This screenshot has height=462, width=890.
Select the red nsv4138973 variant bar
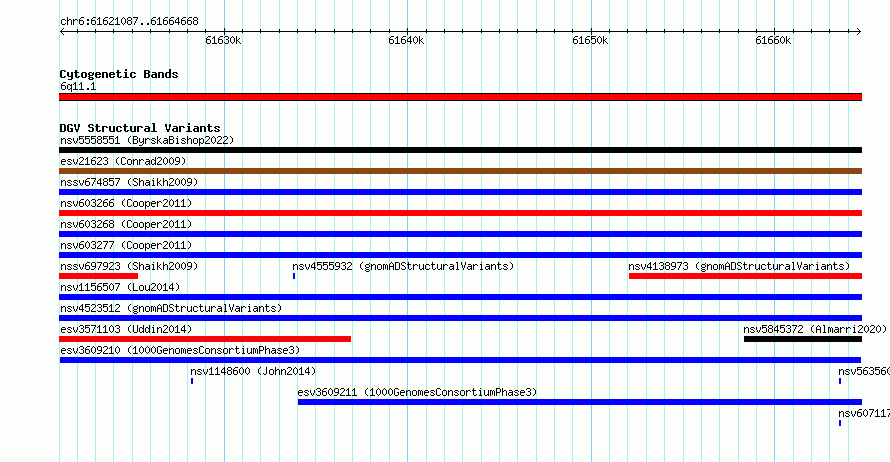click(x=745, y=276)
